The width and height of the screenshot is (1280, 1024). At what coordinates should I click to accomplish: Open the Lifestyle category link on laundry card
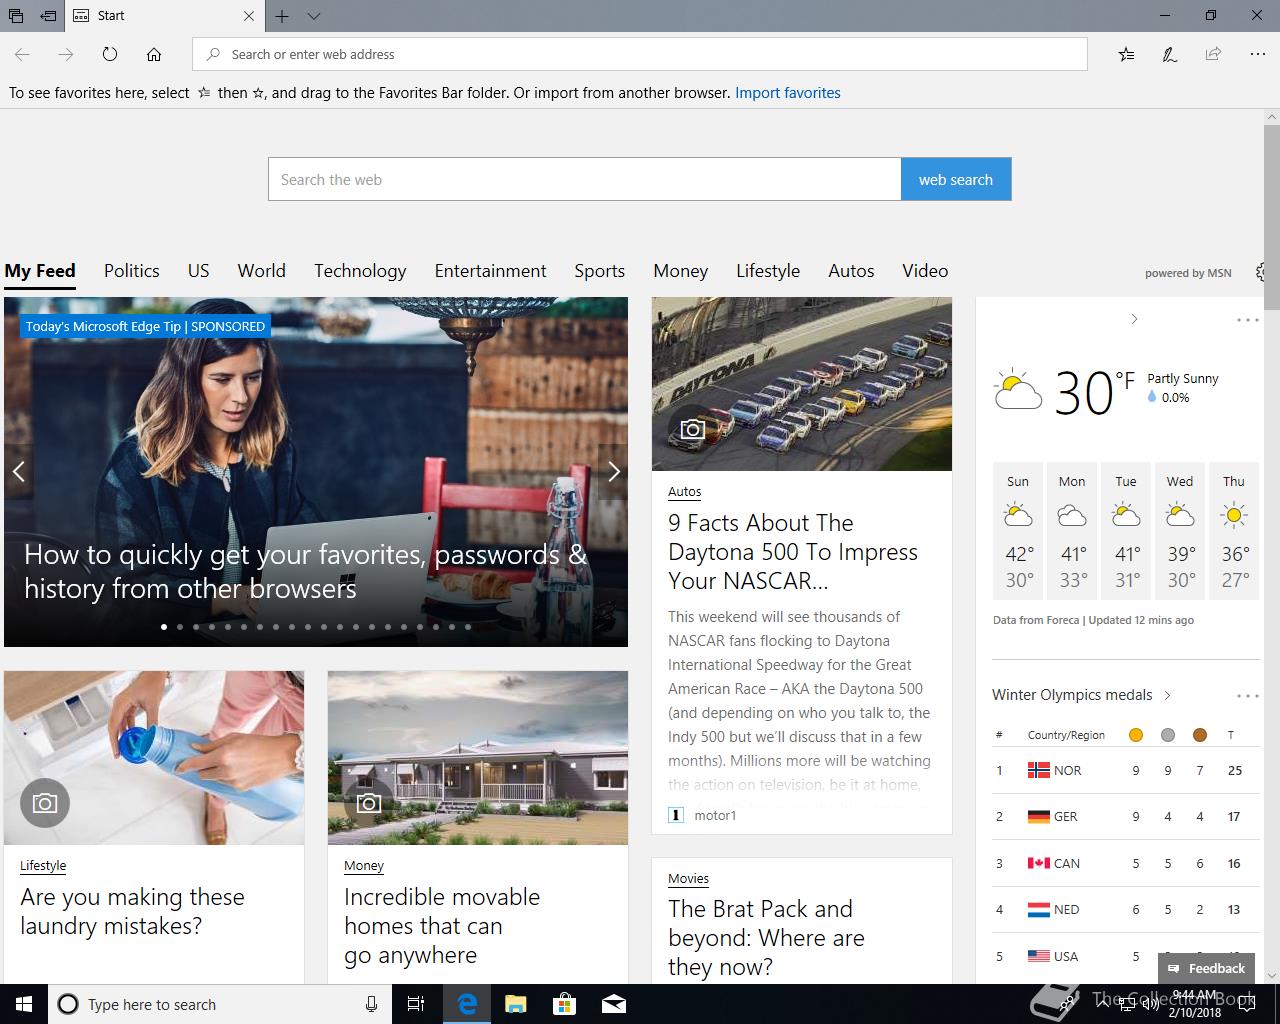(43, 866)
